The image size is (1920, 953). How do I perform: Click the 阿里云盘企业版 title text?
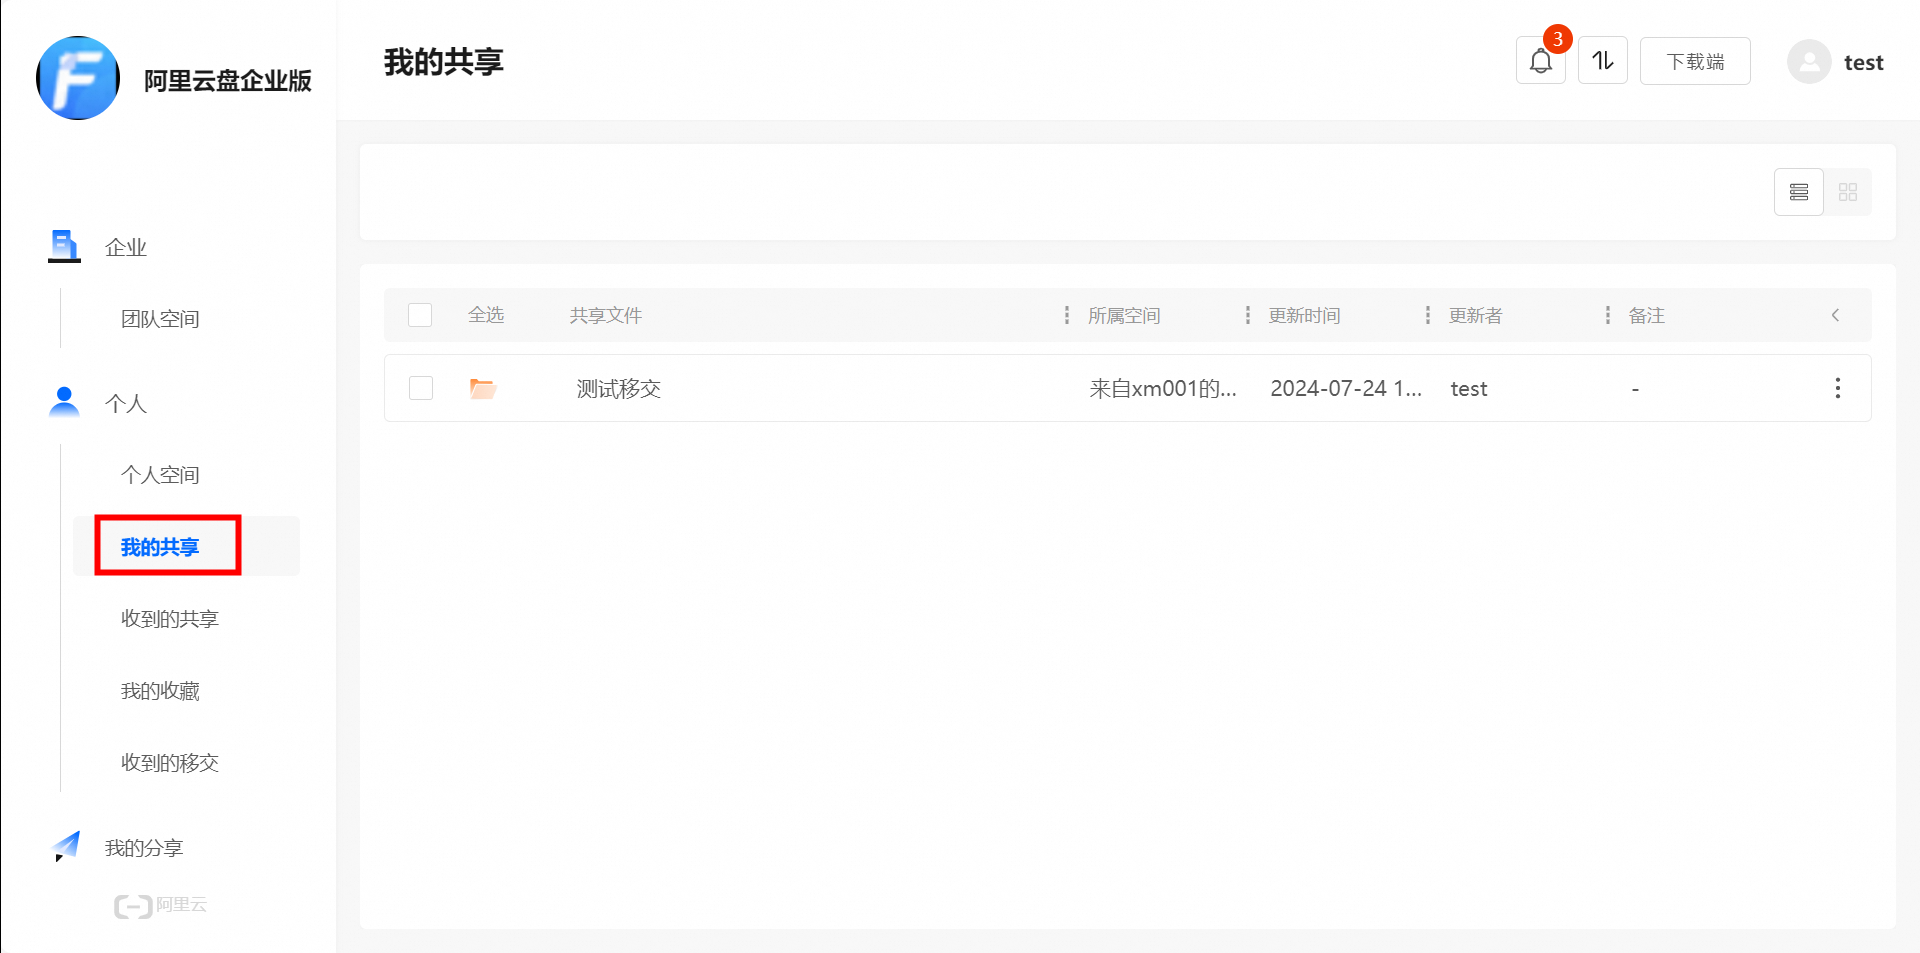click(x=228, y=80)
